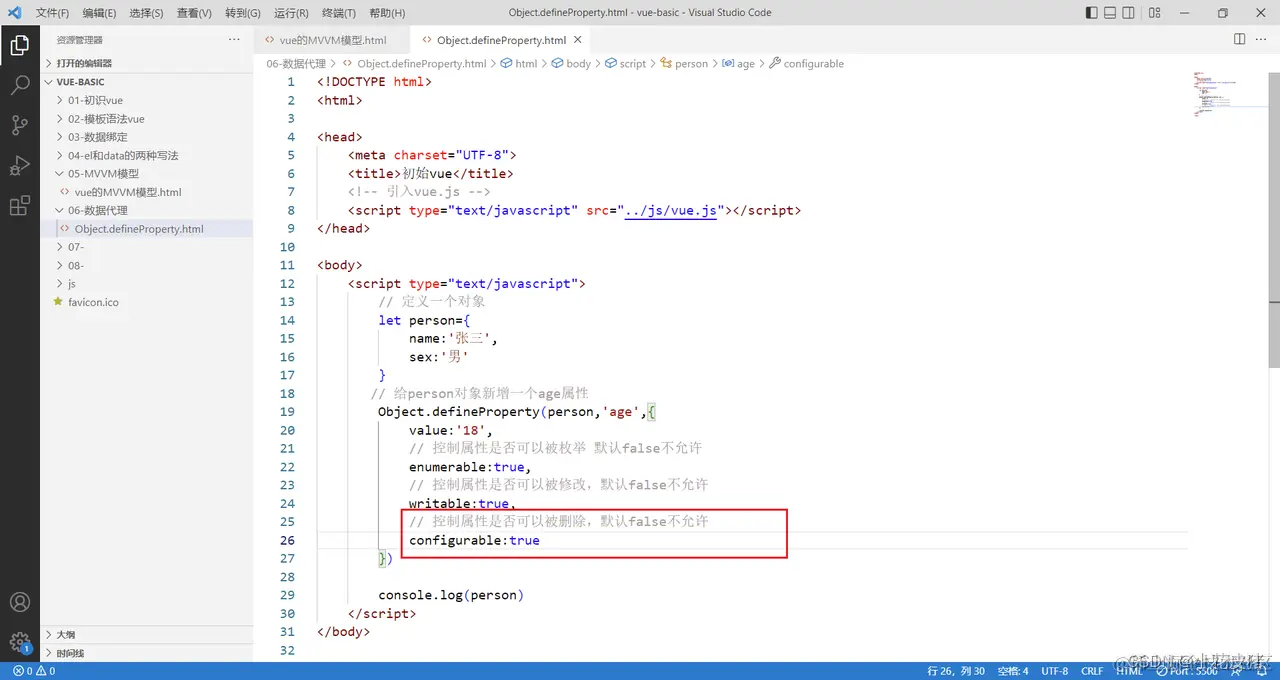The width and height of the screenshot is (1280, 680).
Task: Collapse the 06-数据代理 folder
Action: tap(146, 210)
